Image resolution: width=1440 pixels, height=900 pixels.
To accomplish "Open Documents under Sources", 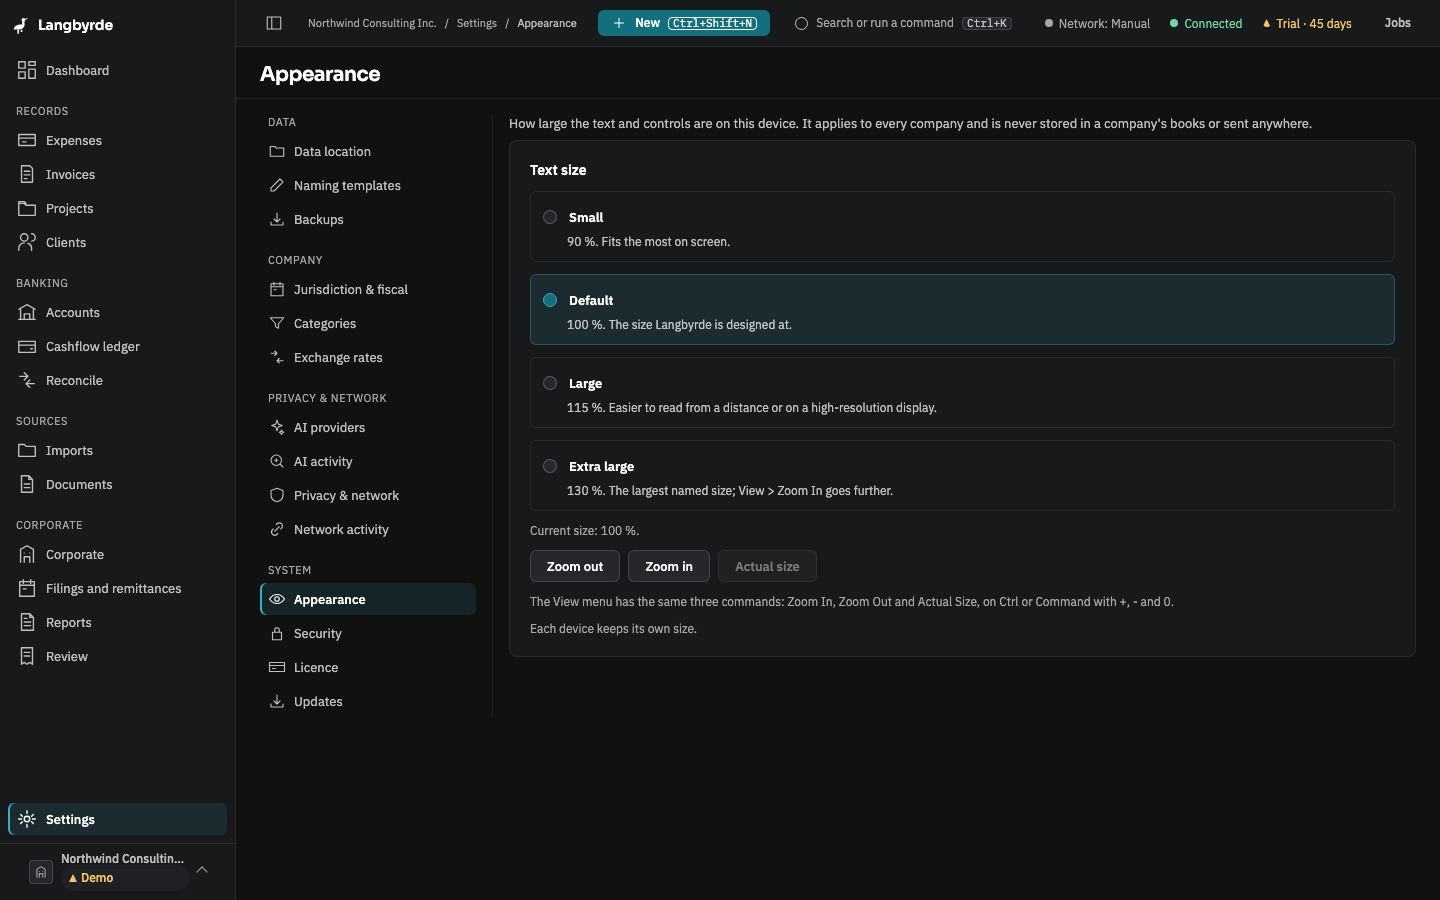I will [117, 484].
